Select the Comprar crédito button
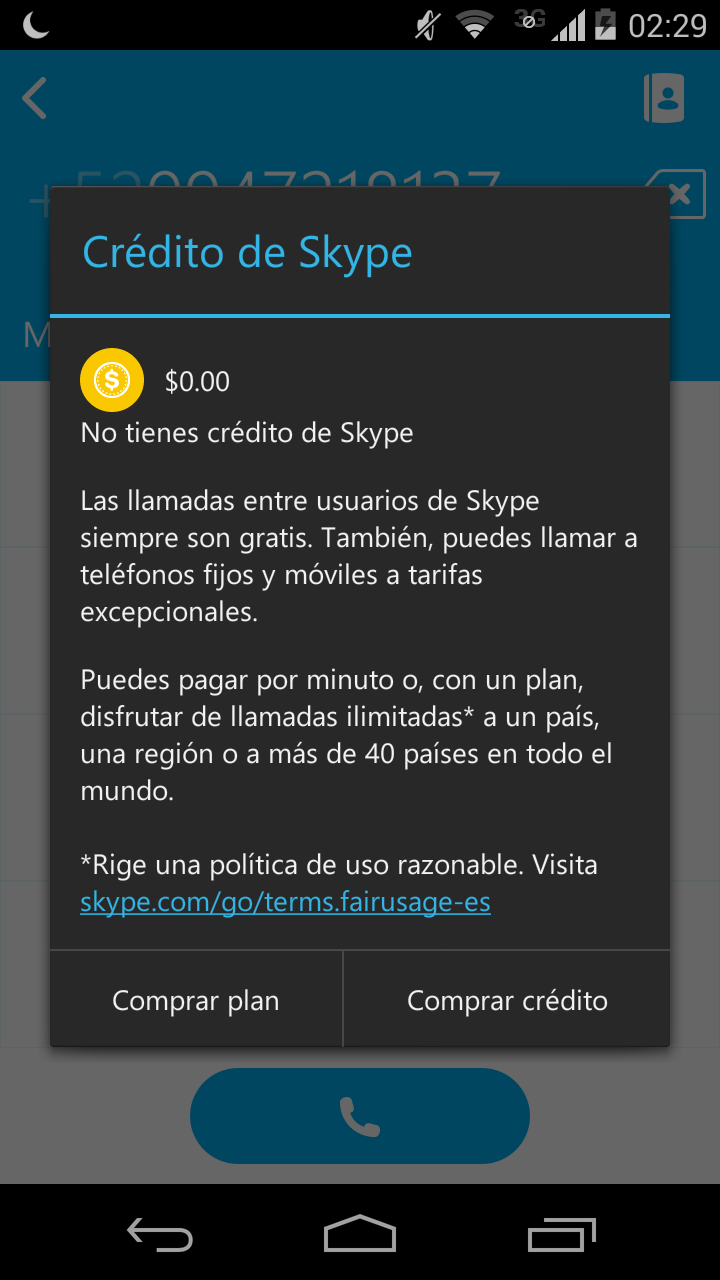Screen dimensions: 720x1280 [x=507, y=1000]
